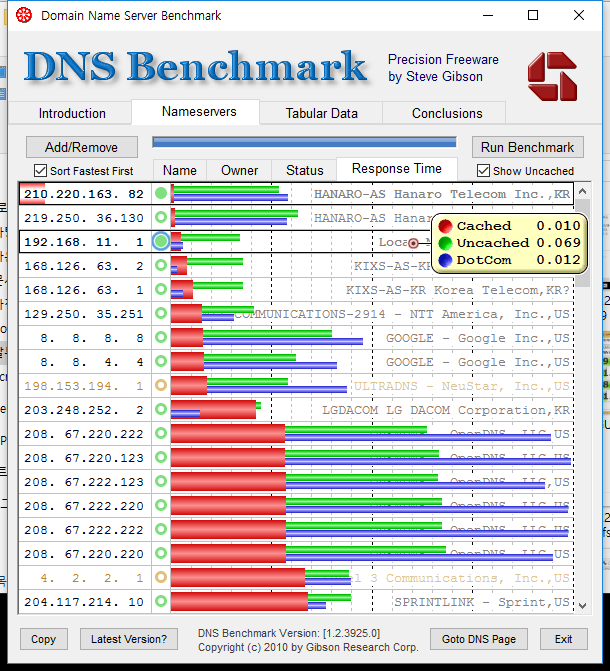610x671 pixels.
Task: Click the green Uncached legend ball
Action: pyautogui.click(x=446, y=243)
